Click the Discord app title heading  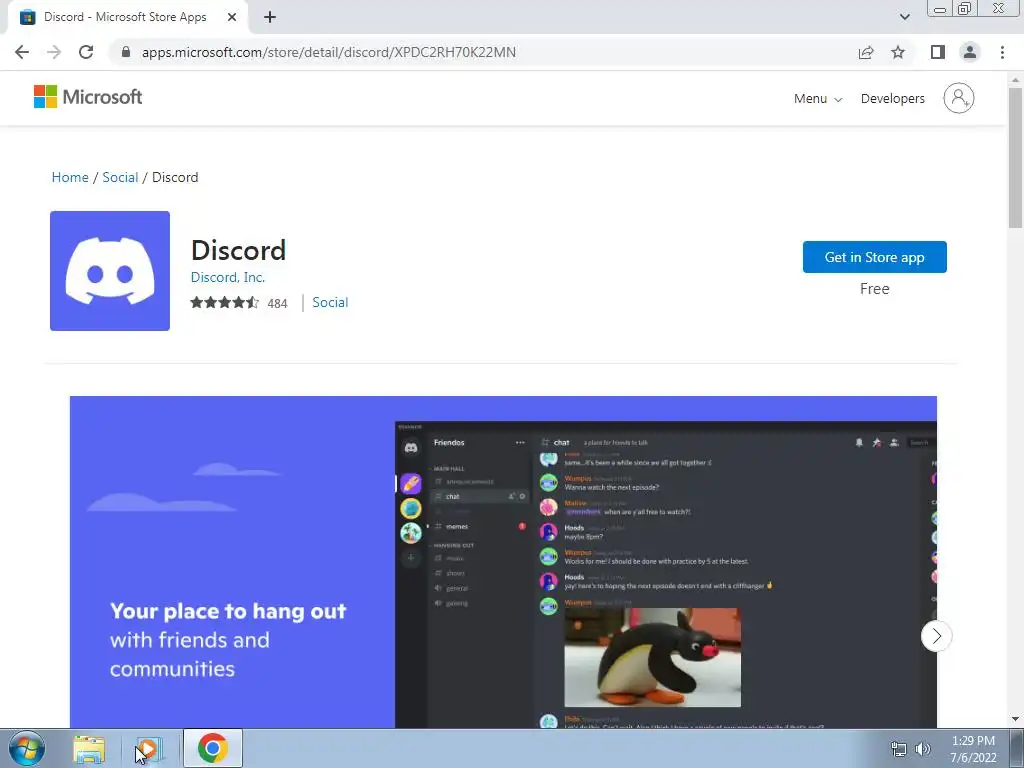click(238, 250)
